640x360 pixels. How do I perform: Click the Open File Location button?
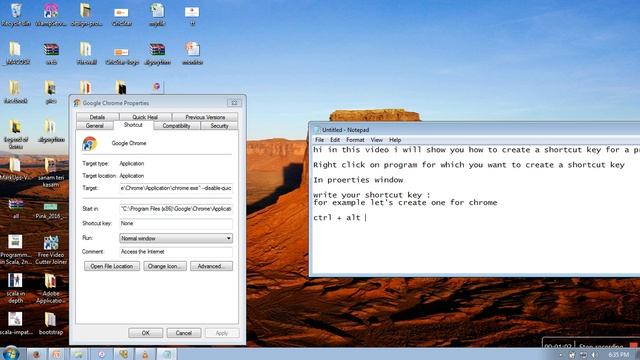click(x=112, y=266)
